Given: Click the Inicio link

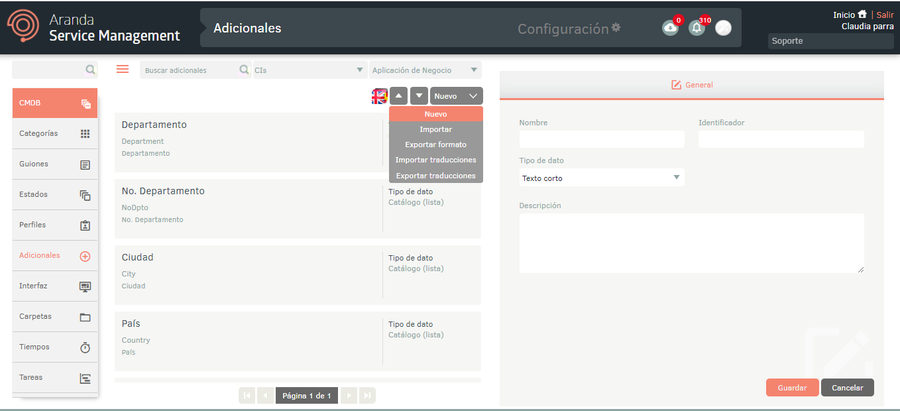Looking at the screenshot, I should [x=844, y=15].
